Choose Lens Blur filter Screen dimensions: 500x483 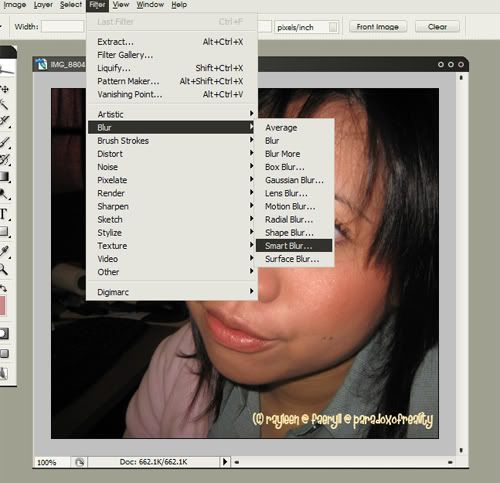click(294, 193)
